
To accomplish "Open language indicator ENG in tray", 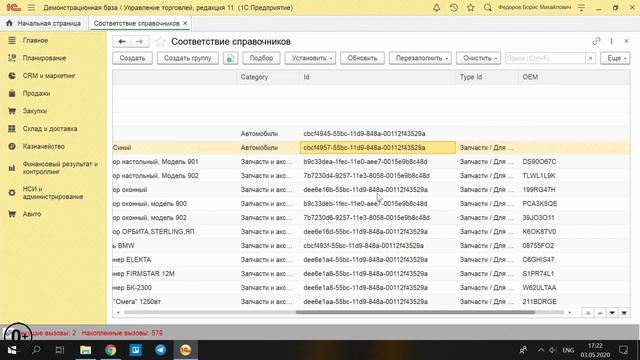I will [568, 350].
